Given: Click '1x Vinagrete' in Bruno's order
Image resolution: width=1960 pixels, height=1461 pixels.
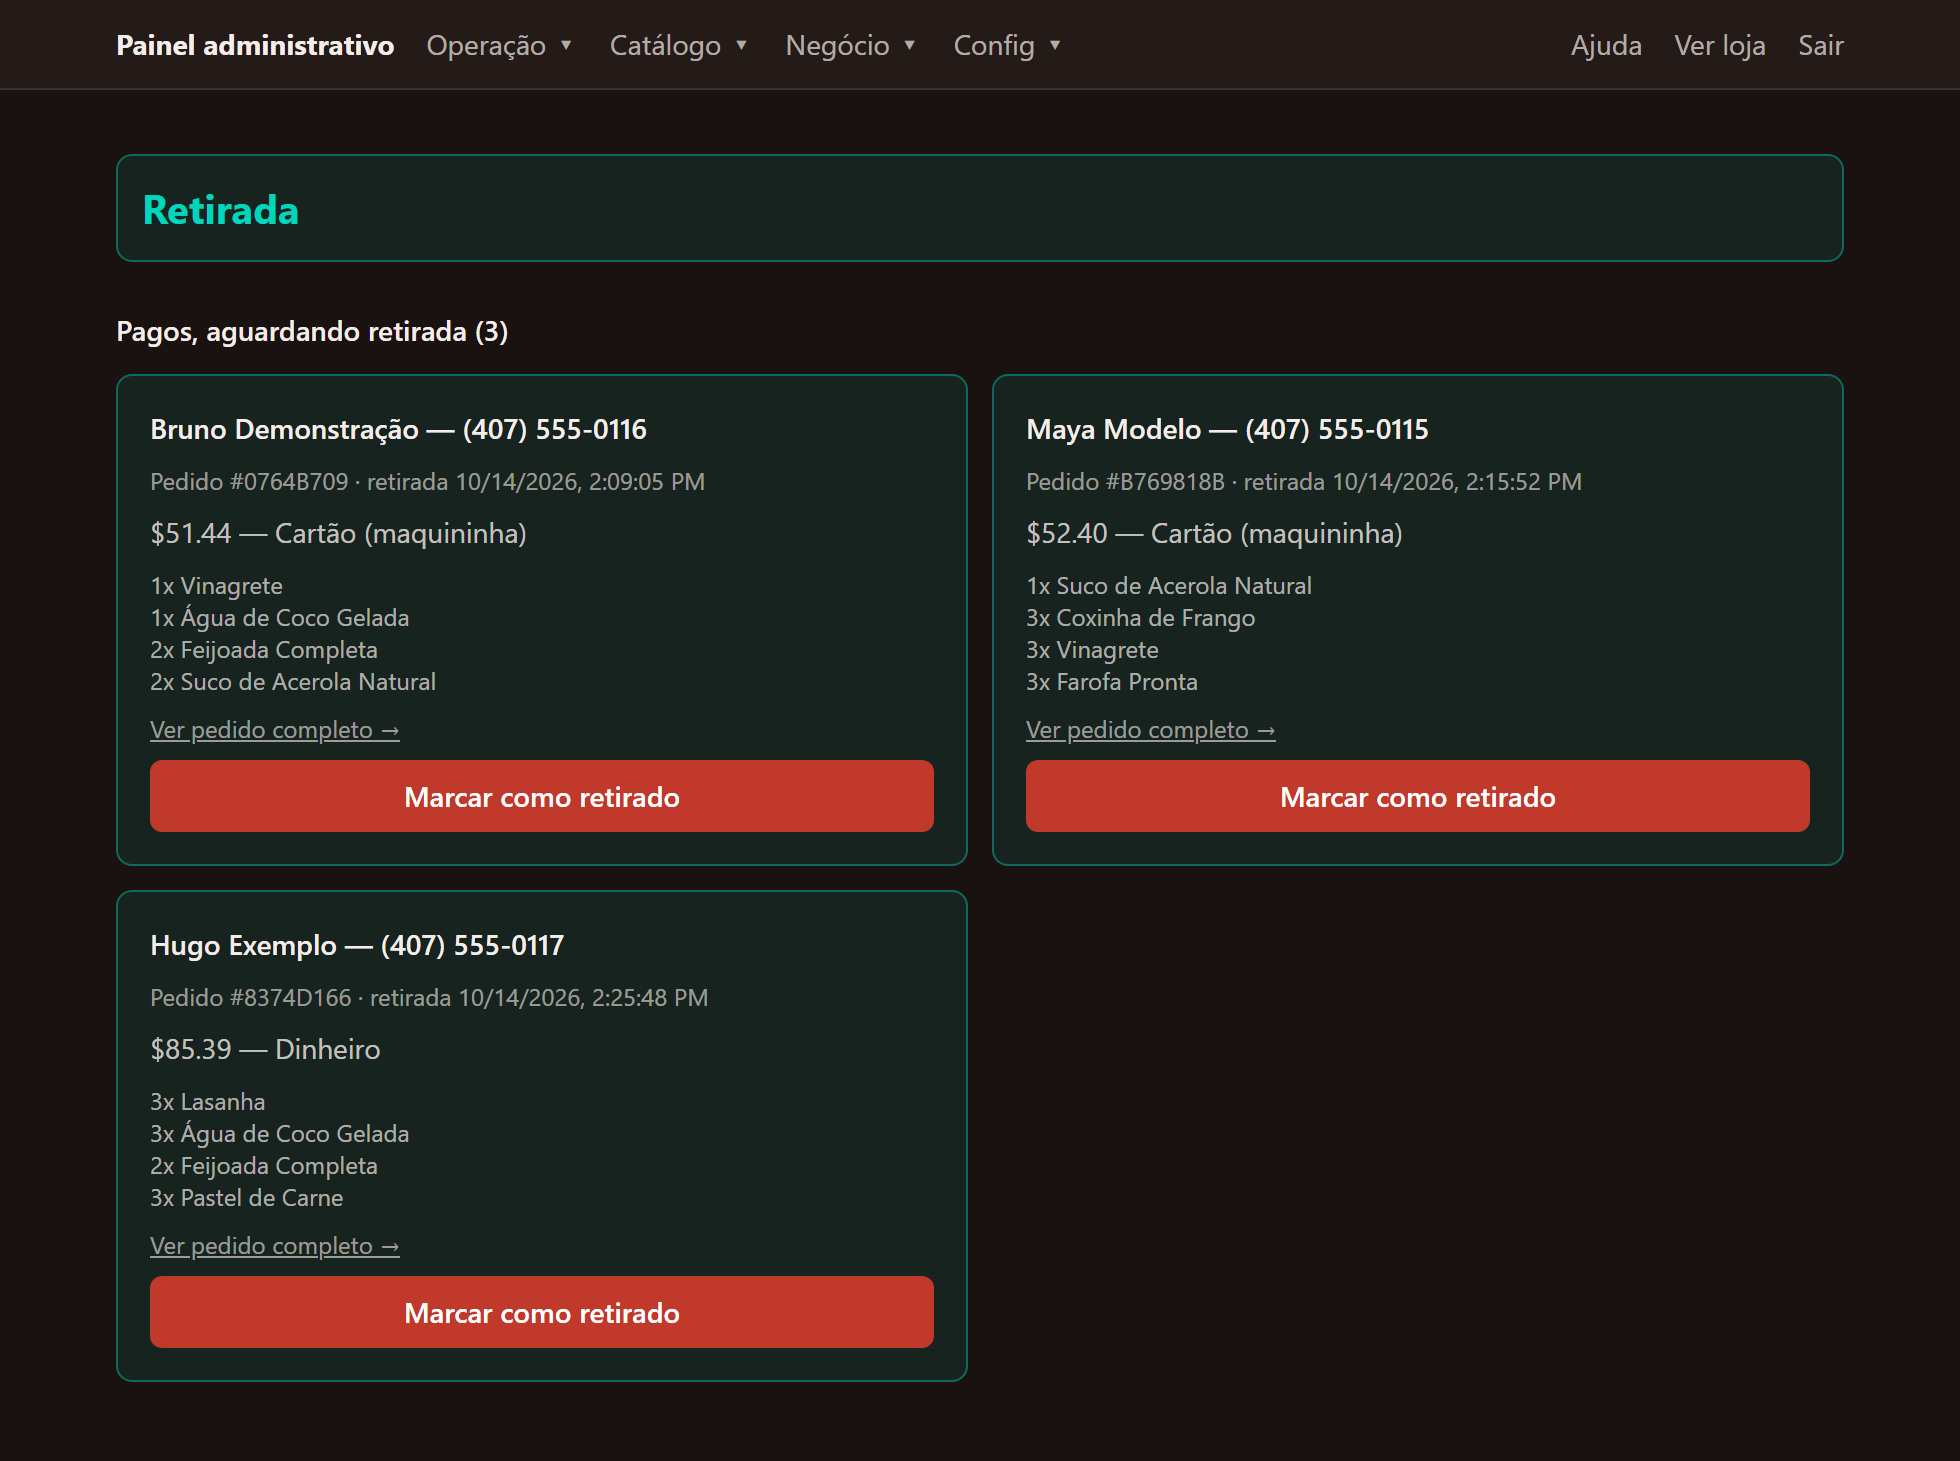Looking at the screenshot, I should click(216, 586).
